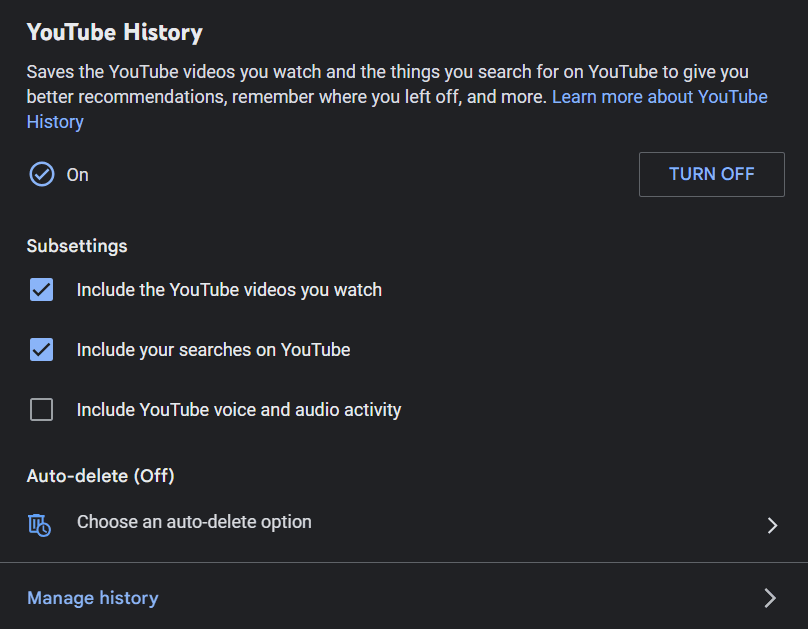Enable the voice and audio activity checkbox
This screenshot has width=808, height=629.
coord(41,410)
